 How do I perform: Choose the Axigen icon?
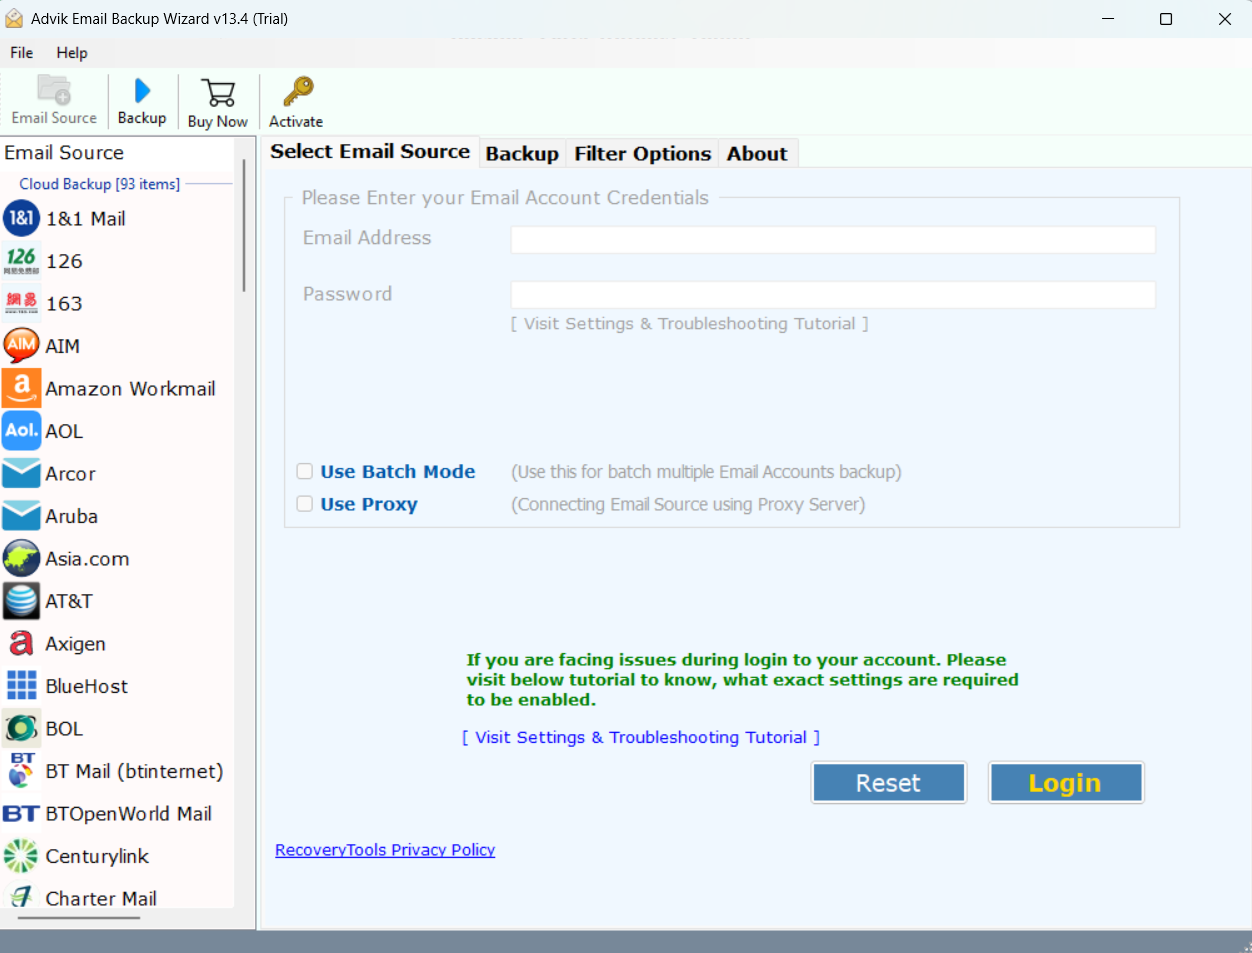pos(21,643)
